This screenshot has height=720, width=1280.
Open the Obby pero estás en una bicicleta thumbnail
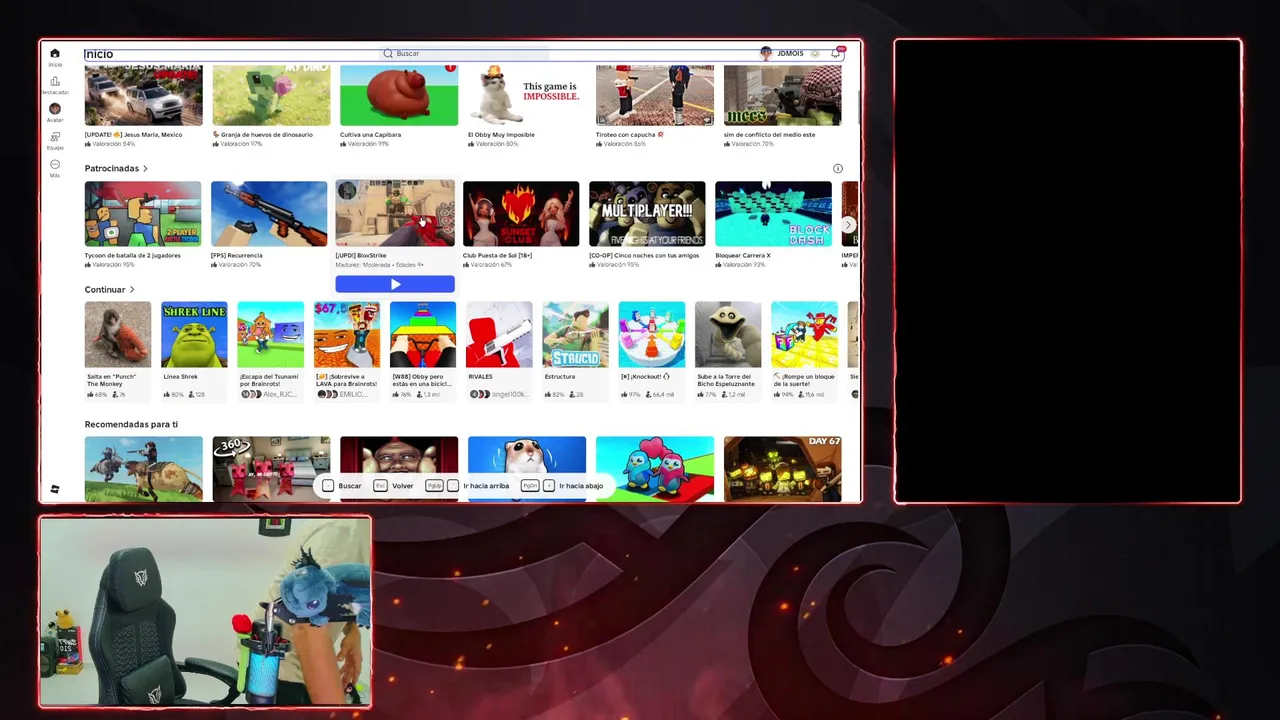pos(423,334)
